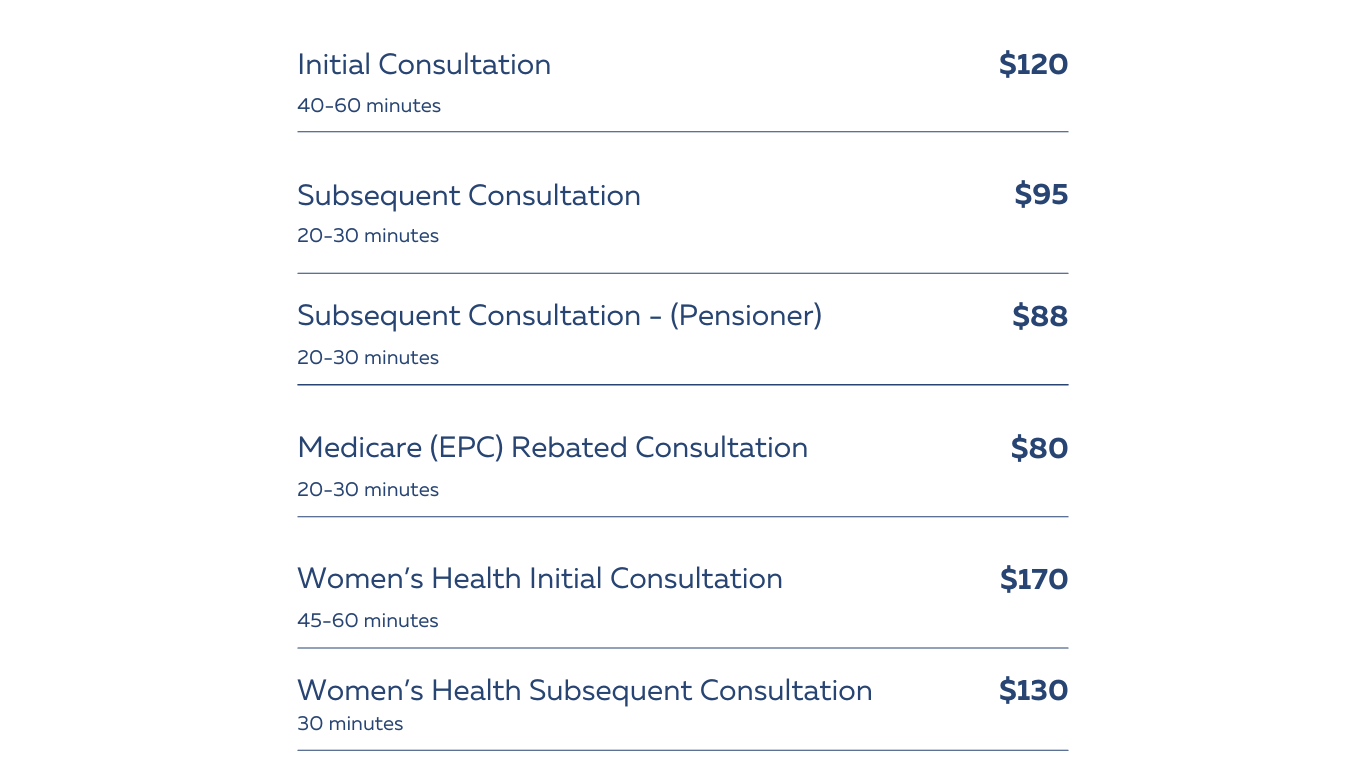This screenshot has width=1366, height=768.
Task: Click the 40-60 minutes duration text
Action: (x=369, y=106)
